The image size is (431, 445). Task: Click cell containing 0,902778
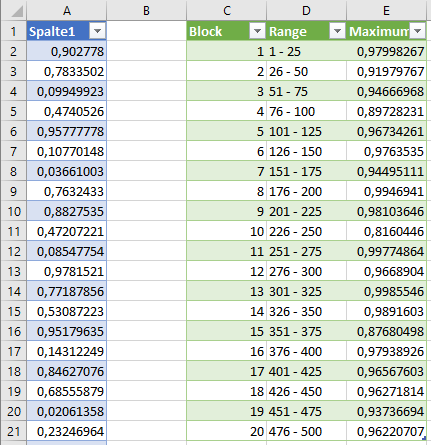tap(67, 51)
